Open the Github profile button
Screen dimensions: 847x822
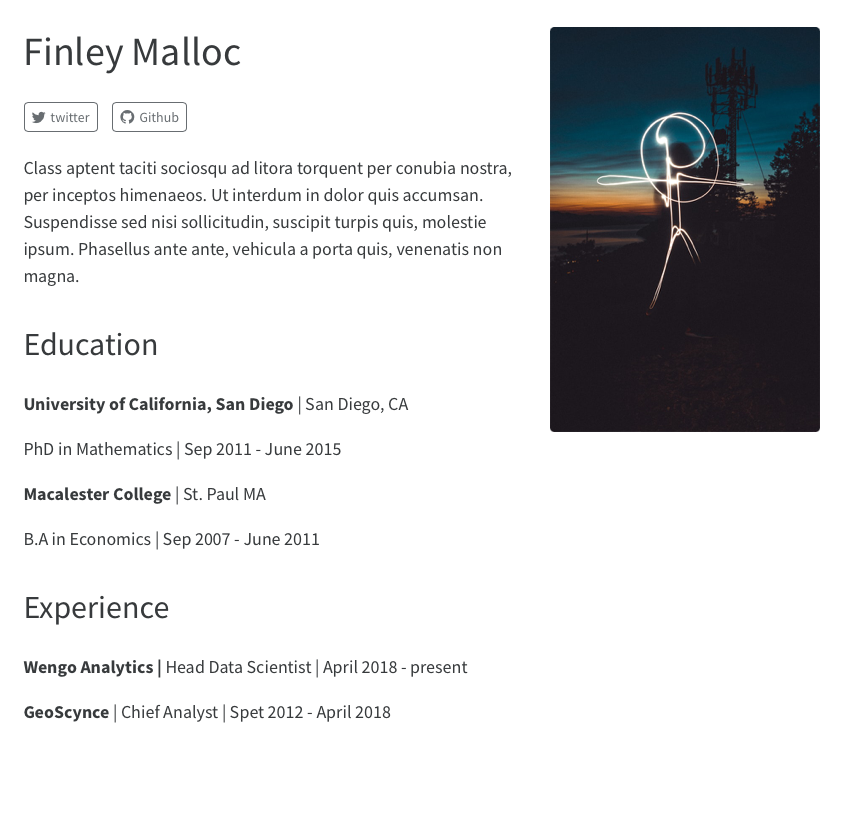click(x=149, y=117)
